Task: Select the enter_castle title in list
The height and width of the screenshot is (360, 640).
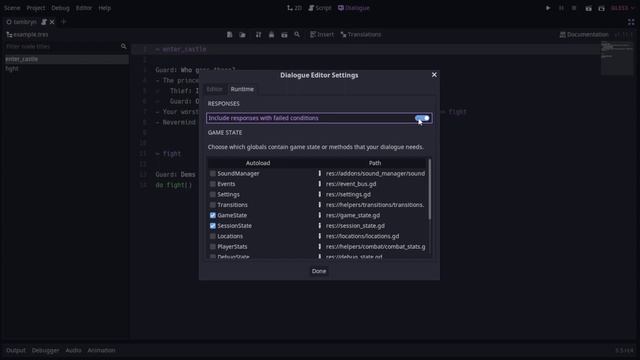Action: (66, 59)
